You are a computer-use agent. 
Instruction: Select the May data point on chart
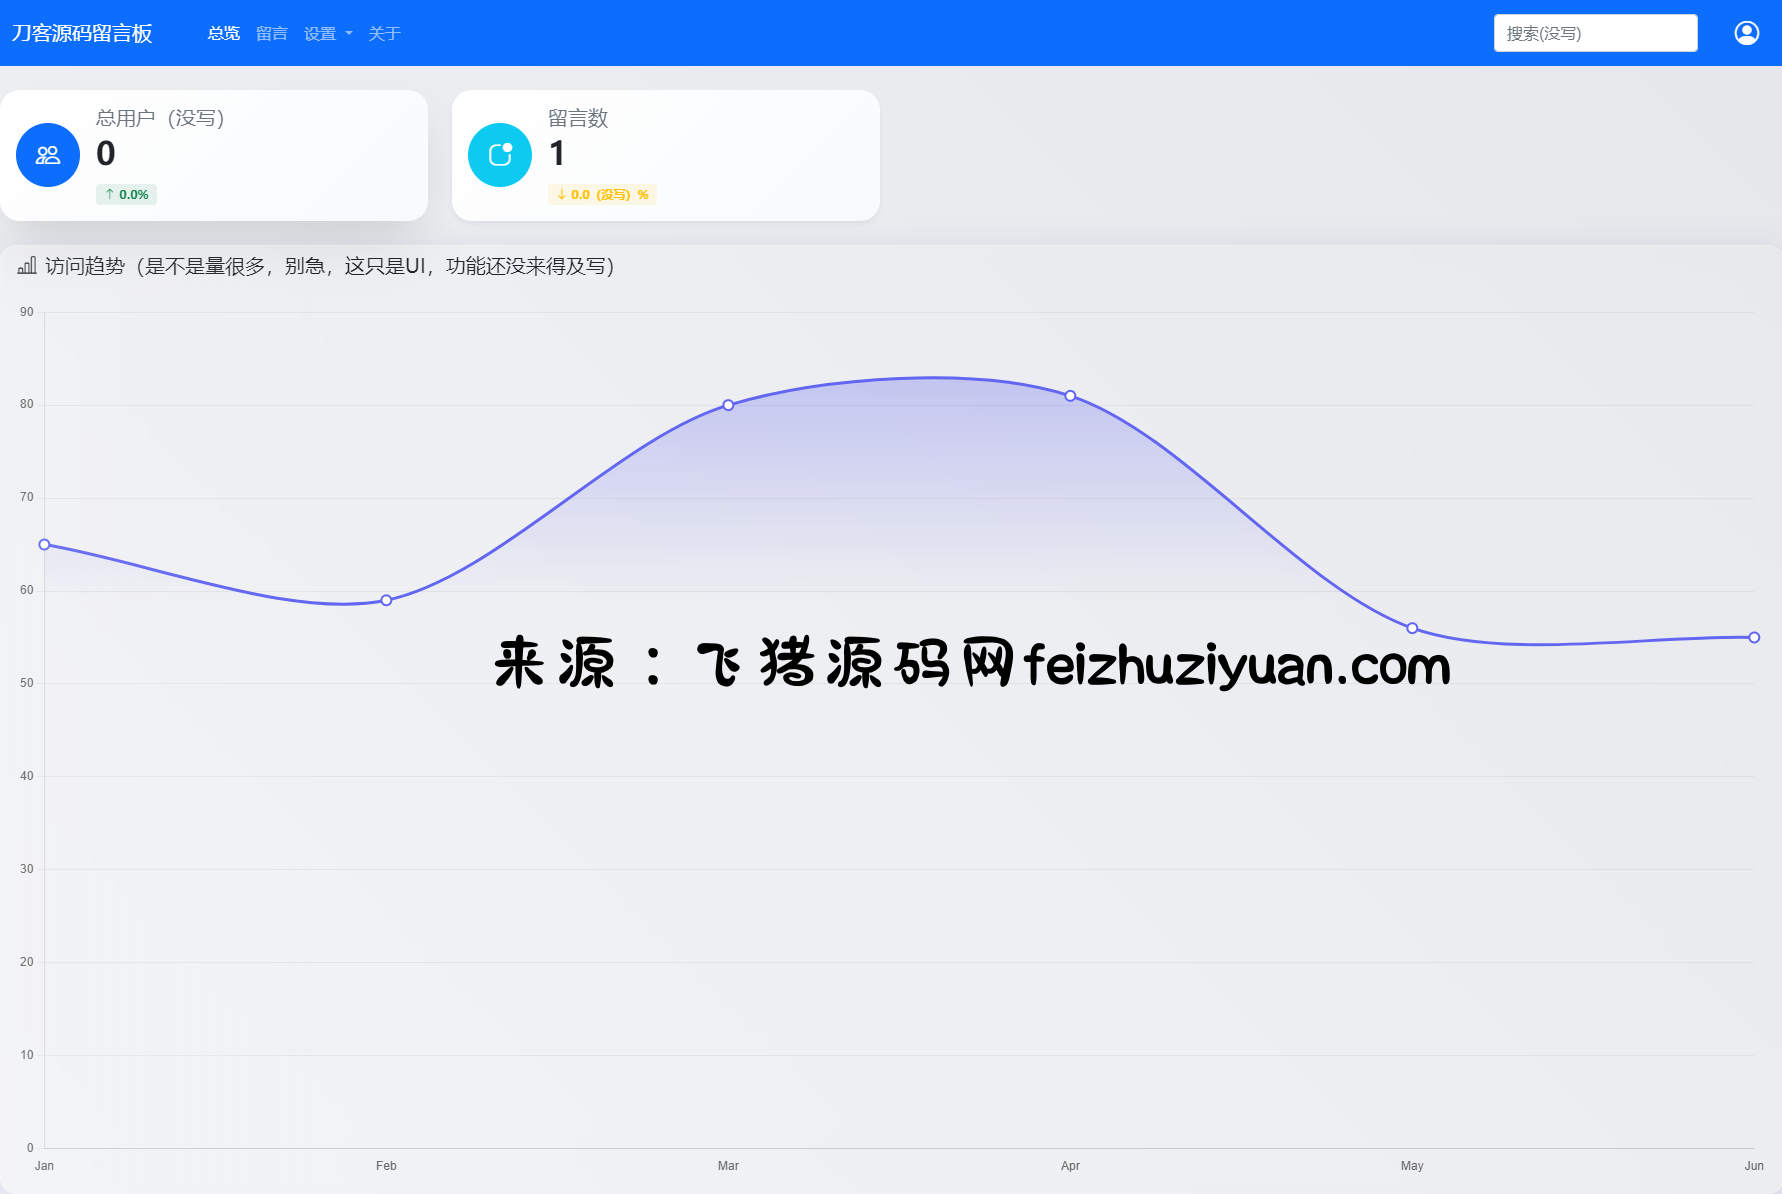(1412, 628)
